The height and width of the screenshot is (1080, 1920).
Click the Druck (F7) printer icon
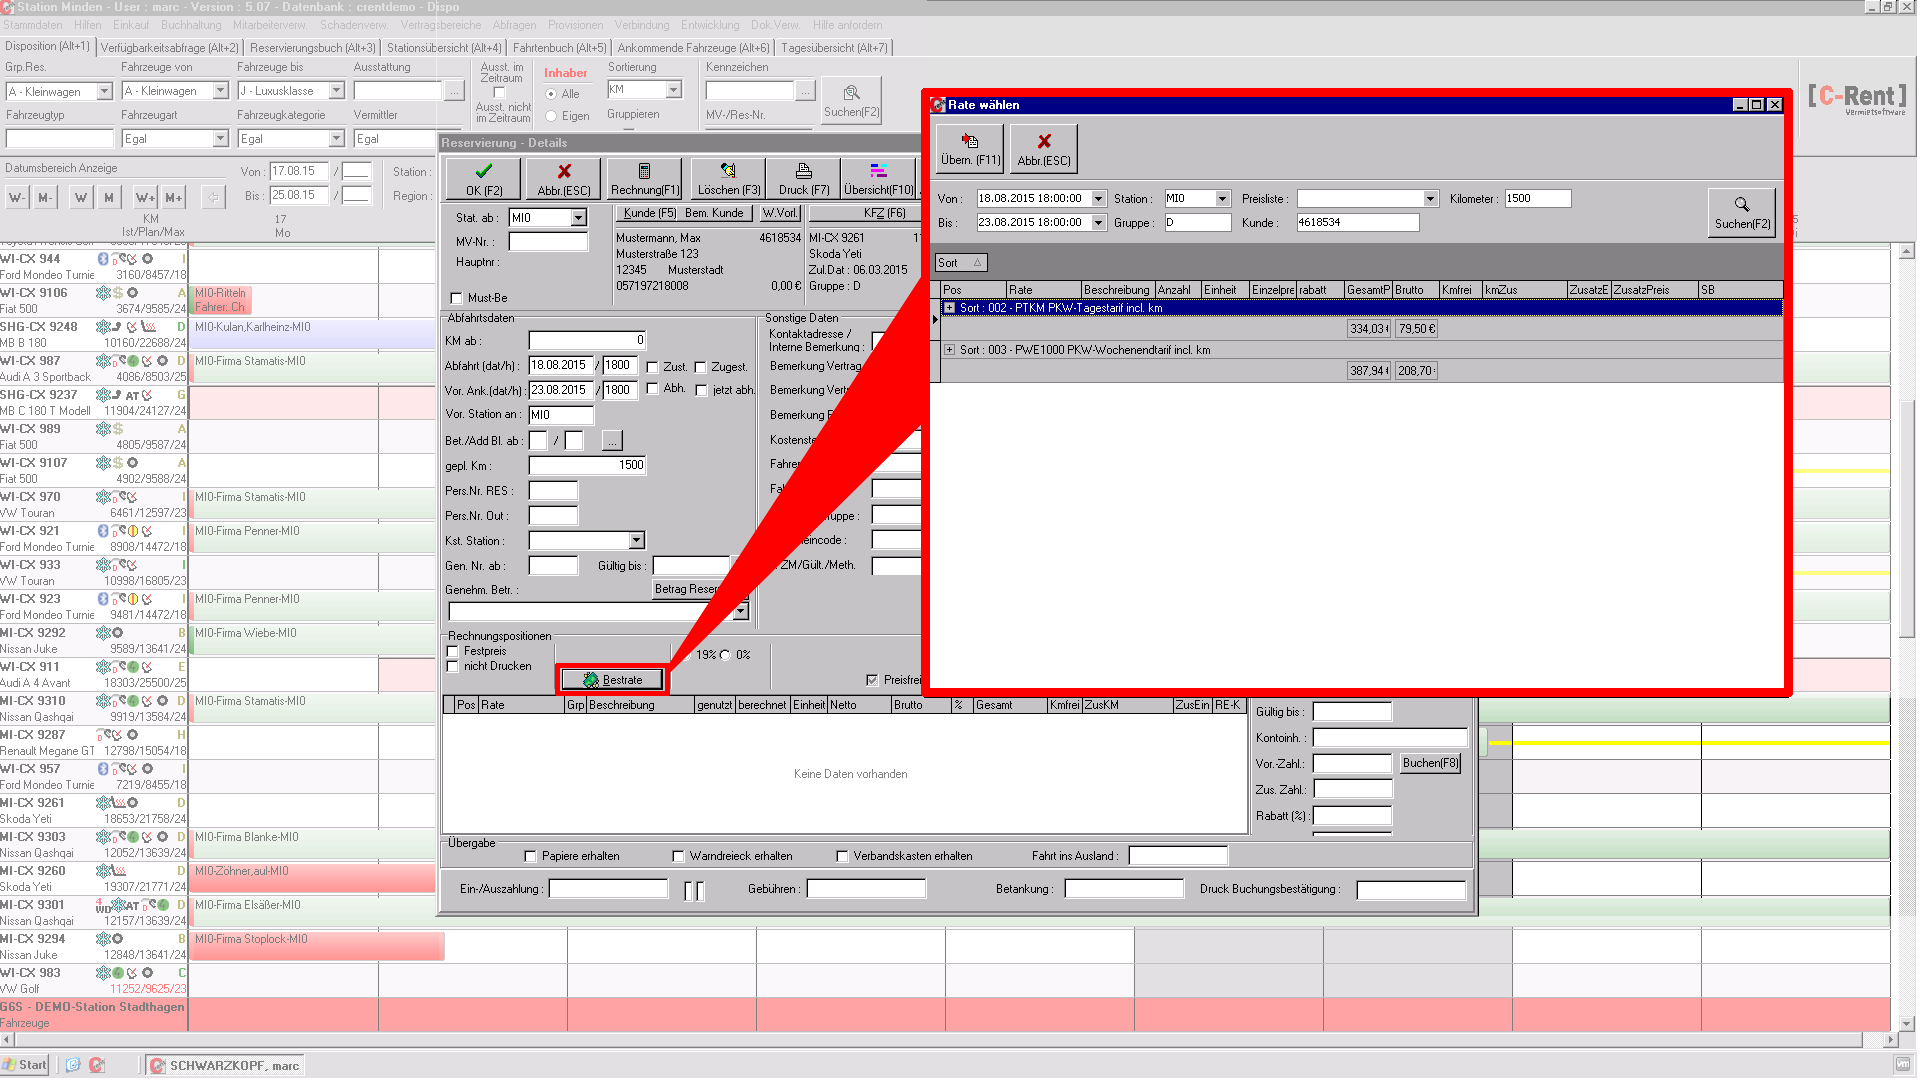(x=803, y=178)
